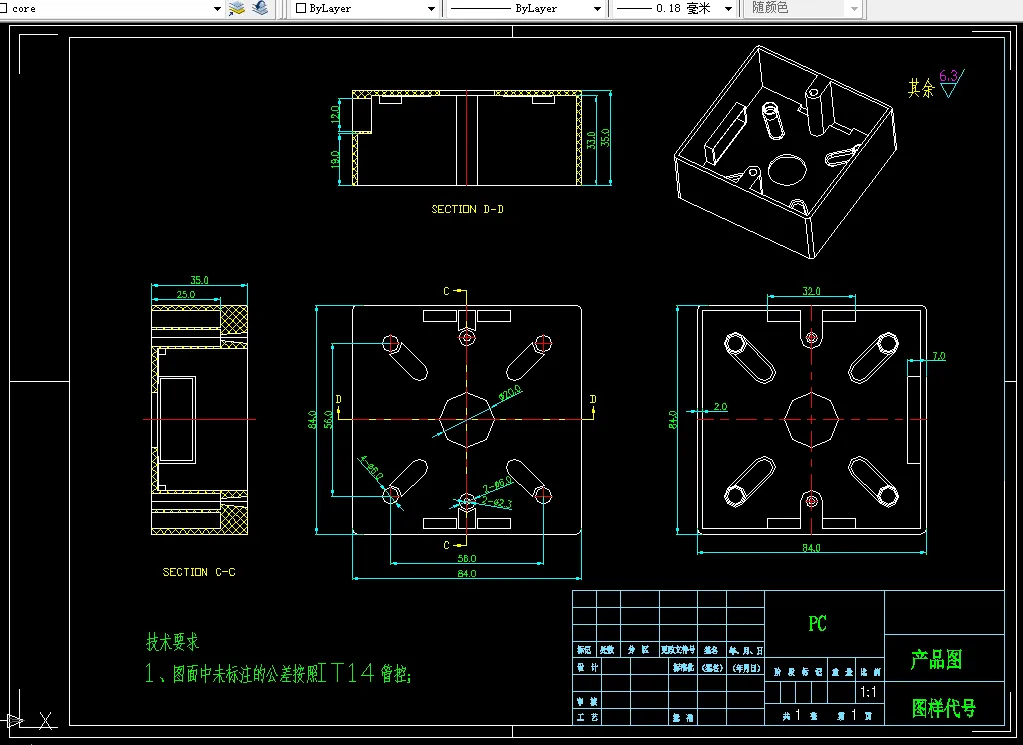Click the ByLayer color swatch box
This screenshot has height=745, width=1023.
click(301, 8)
